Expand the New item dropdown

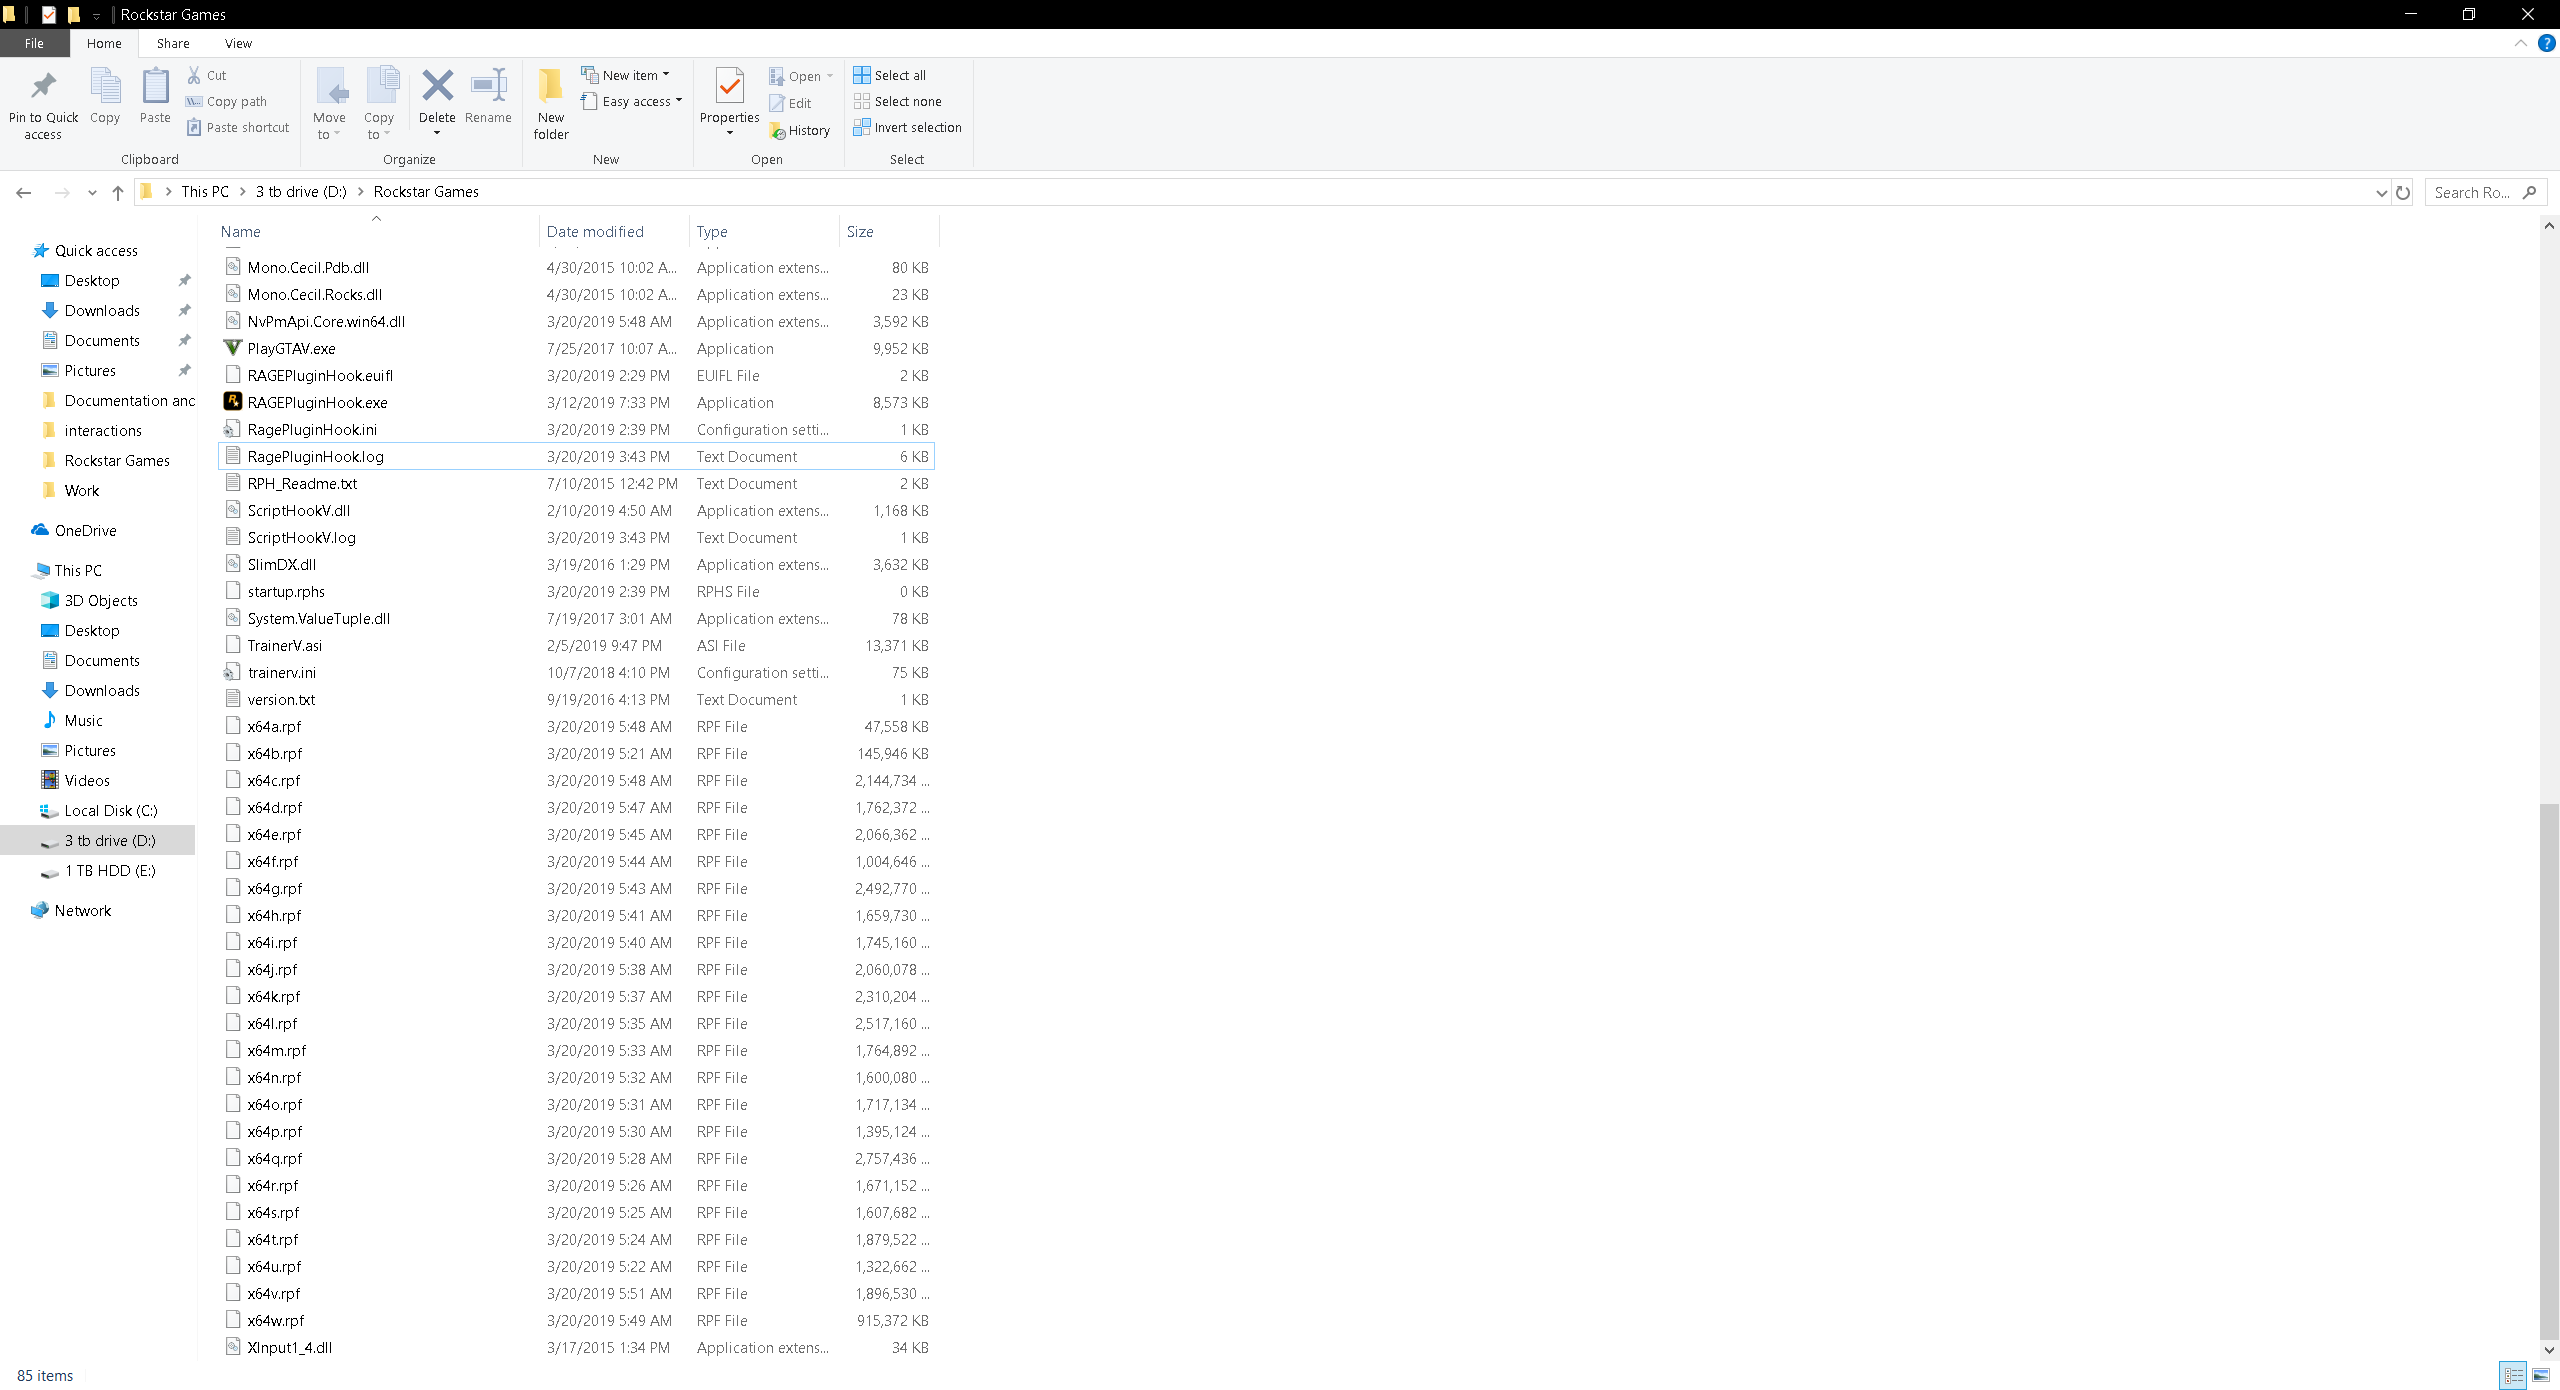[626, 75]
